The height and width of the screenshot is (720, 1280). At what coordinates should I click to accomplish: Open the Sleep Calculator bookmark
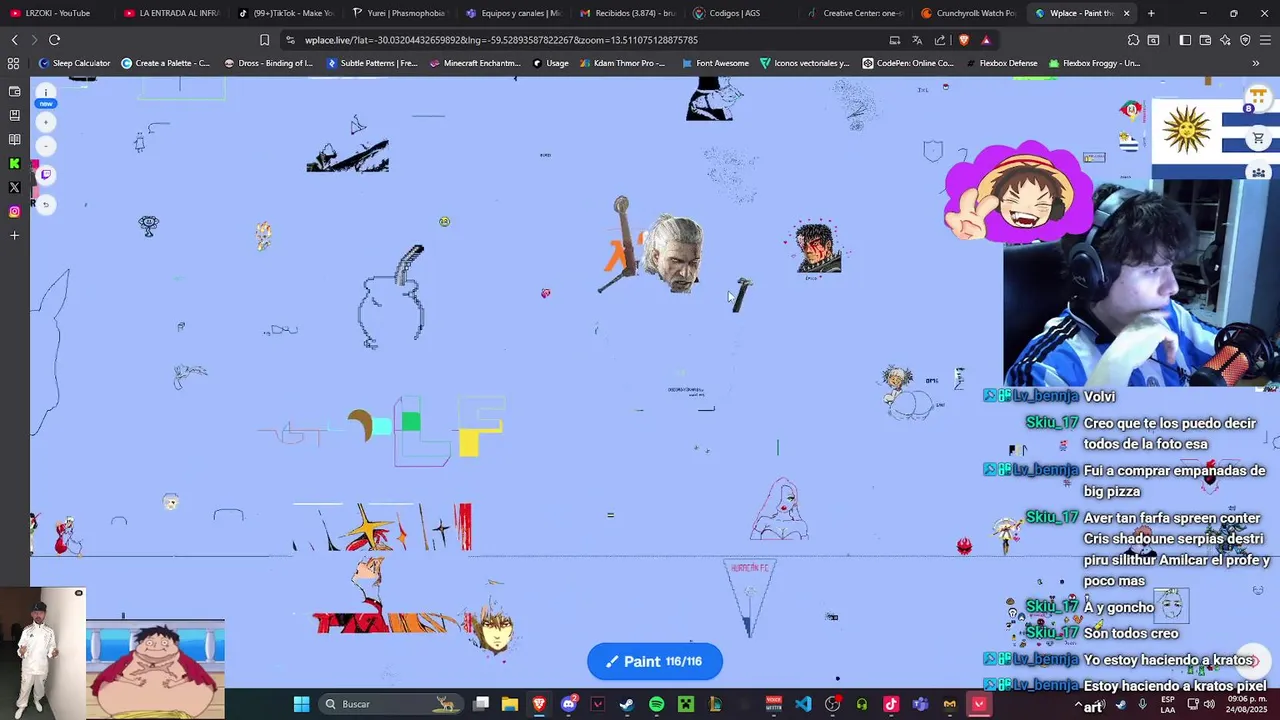tap(75, 63)
